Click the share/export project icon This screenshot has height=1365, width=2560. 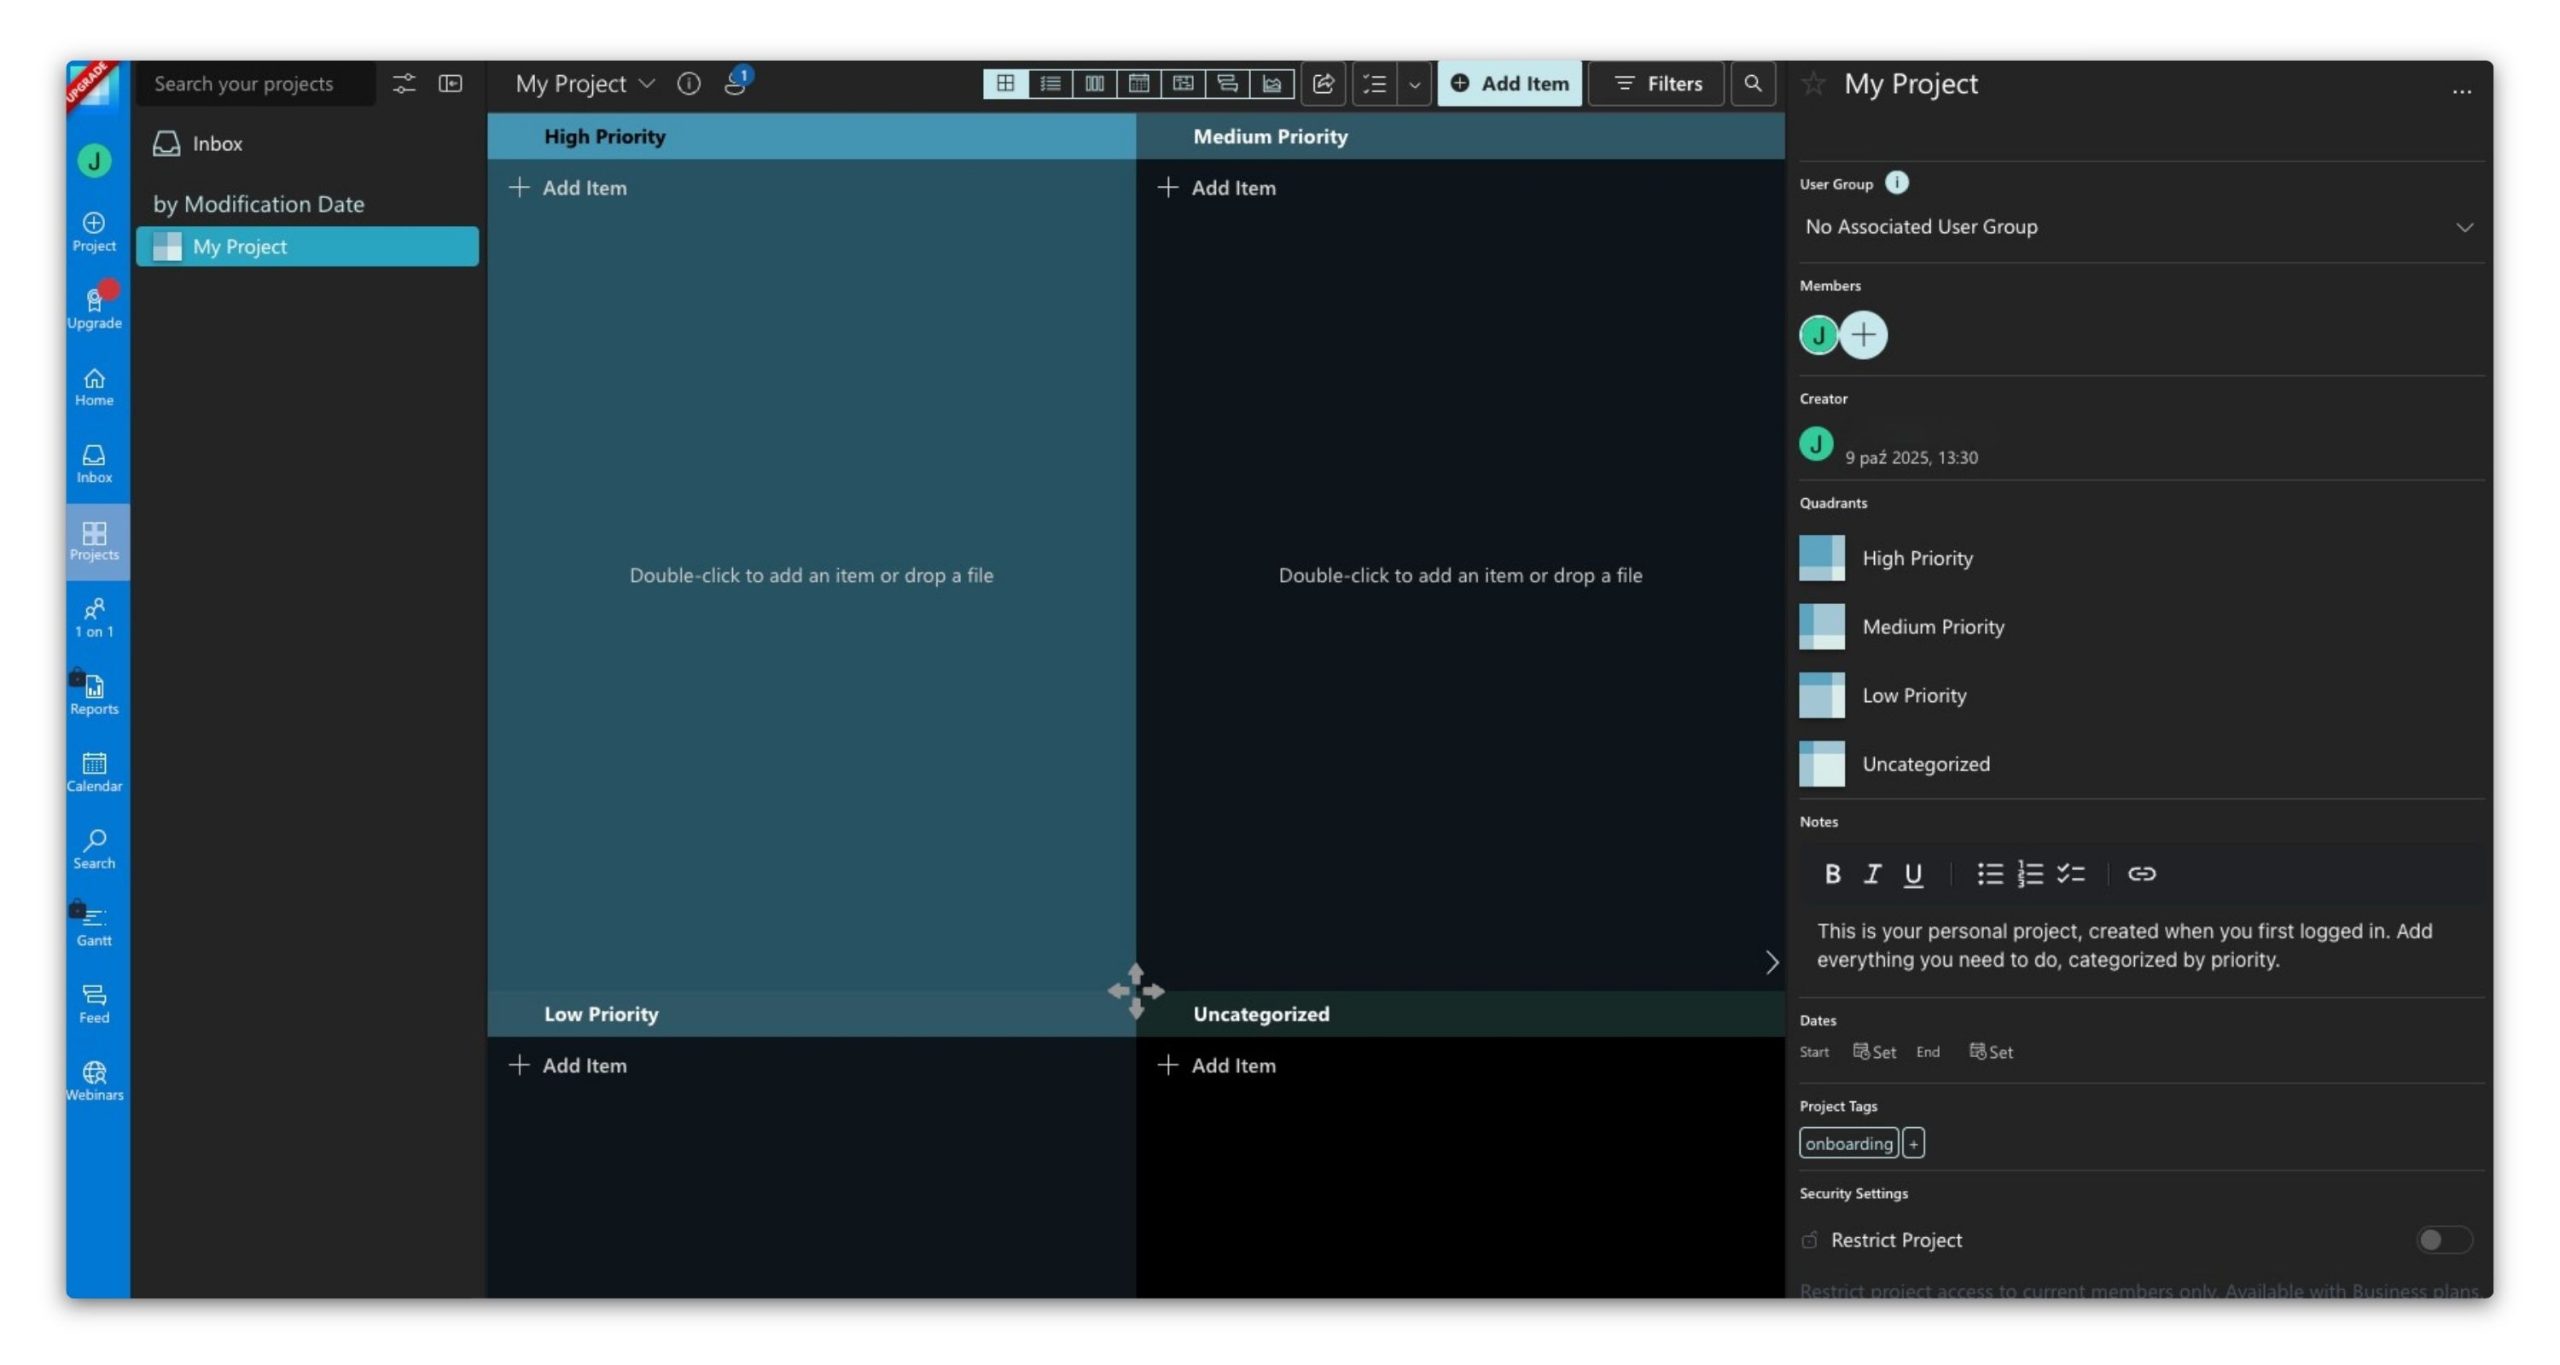coord(1323,84)
